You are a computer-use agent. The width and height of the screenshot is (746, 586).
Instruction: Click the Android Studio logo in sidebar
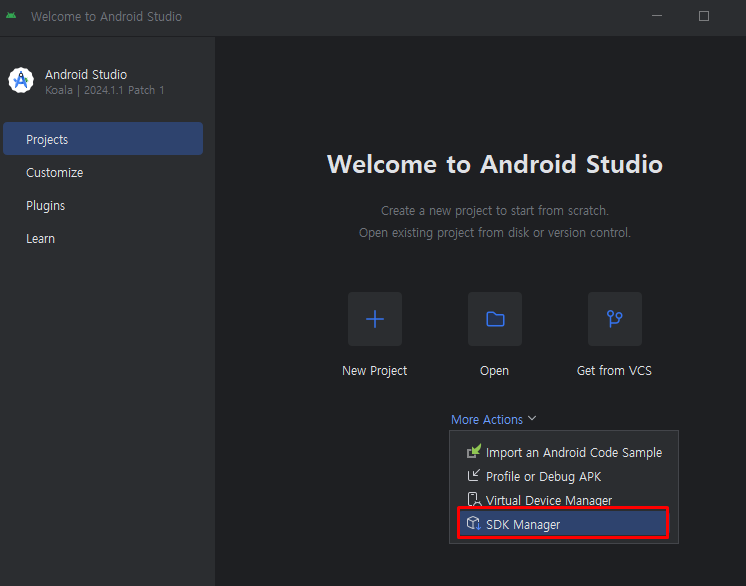(x=21, y=80)
